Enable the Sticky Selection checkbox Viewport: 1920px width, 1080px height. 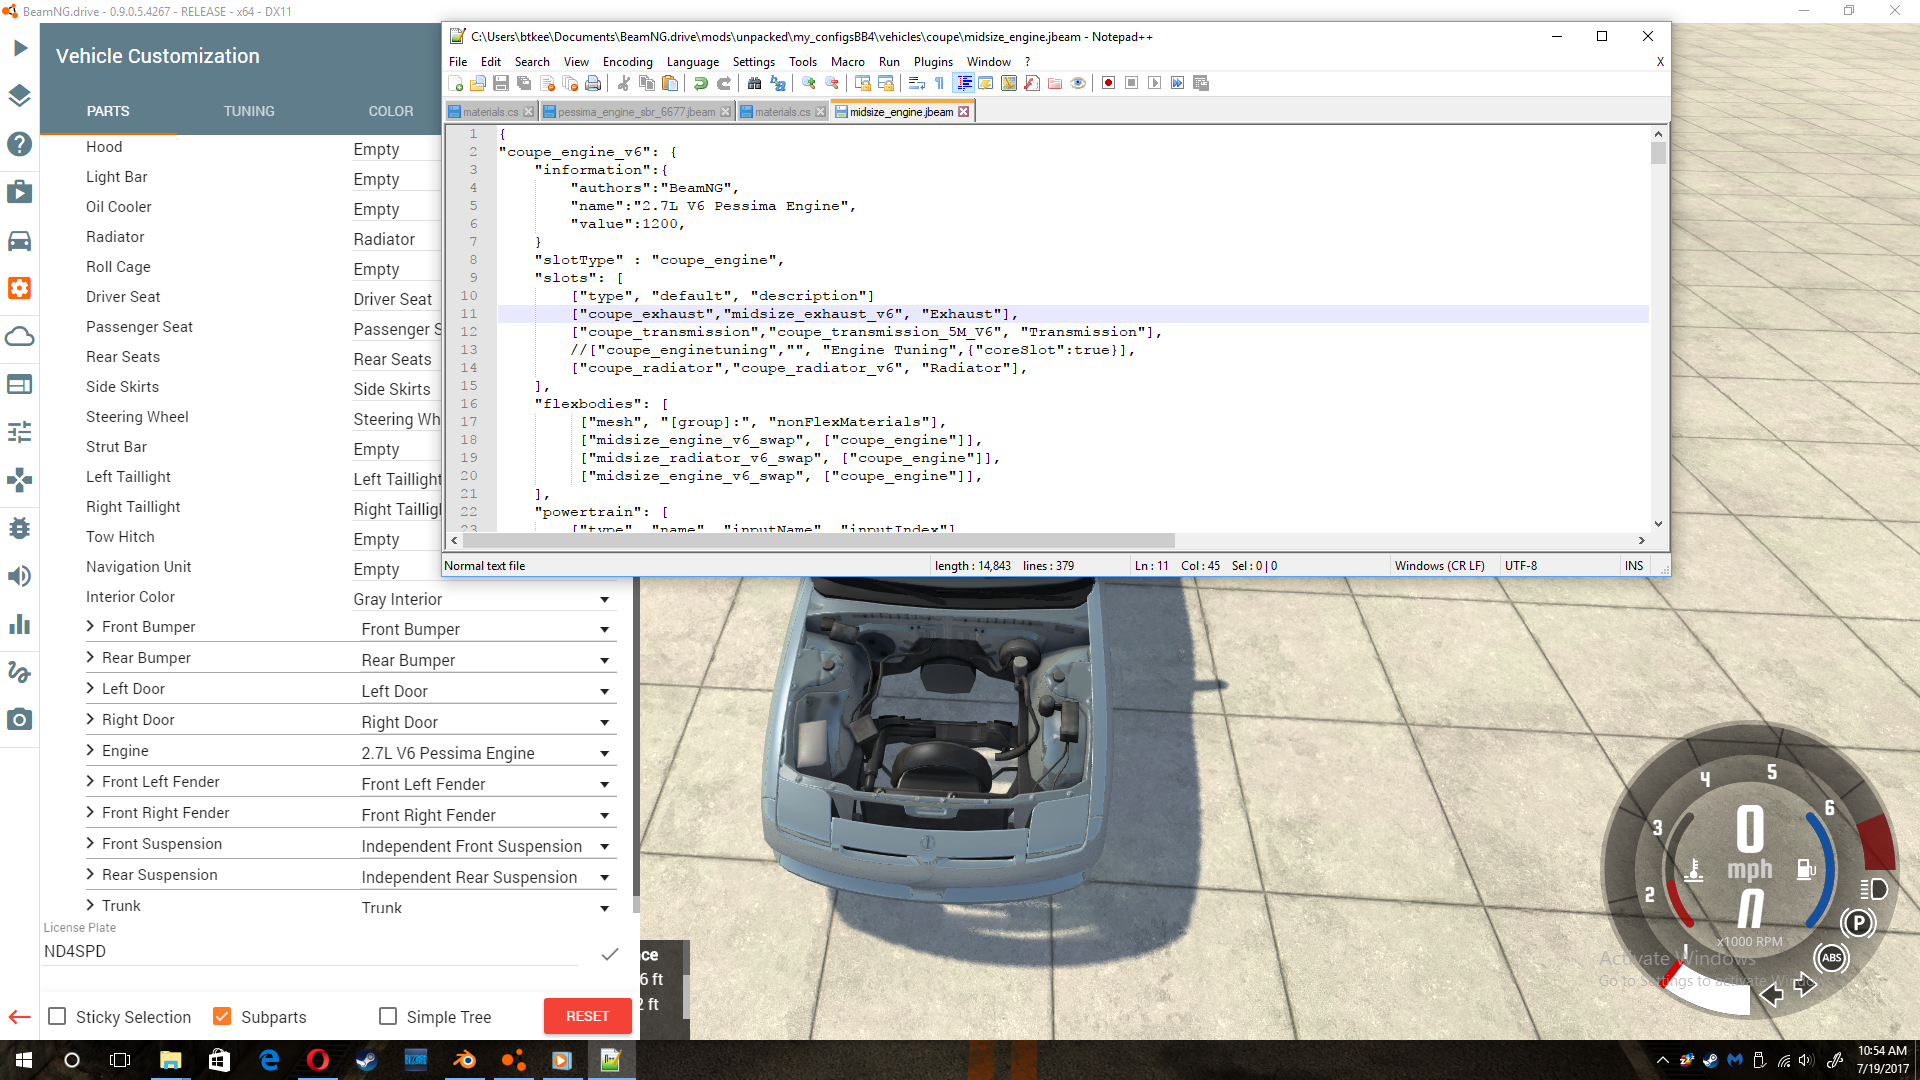[x=58, y=1016]
